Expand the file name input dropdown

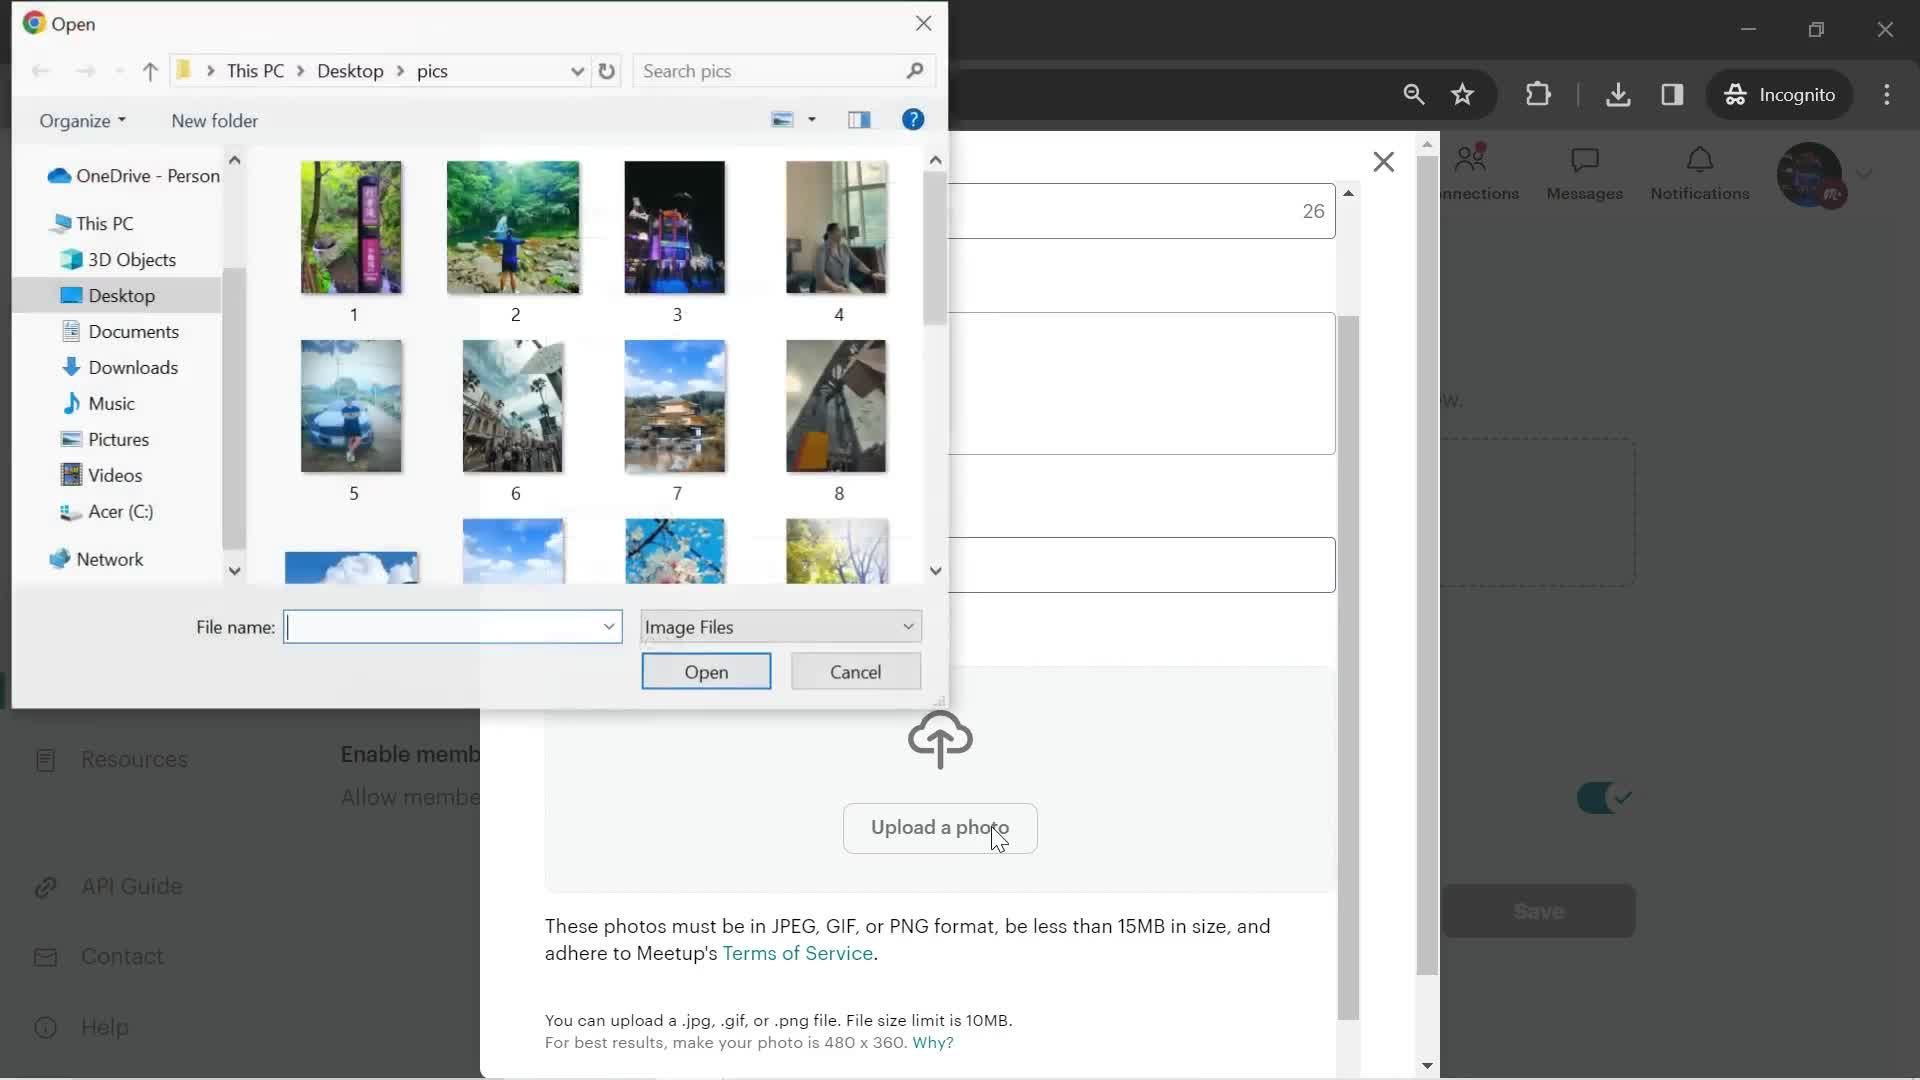tap(608, 626)
